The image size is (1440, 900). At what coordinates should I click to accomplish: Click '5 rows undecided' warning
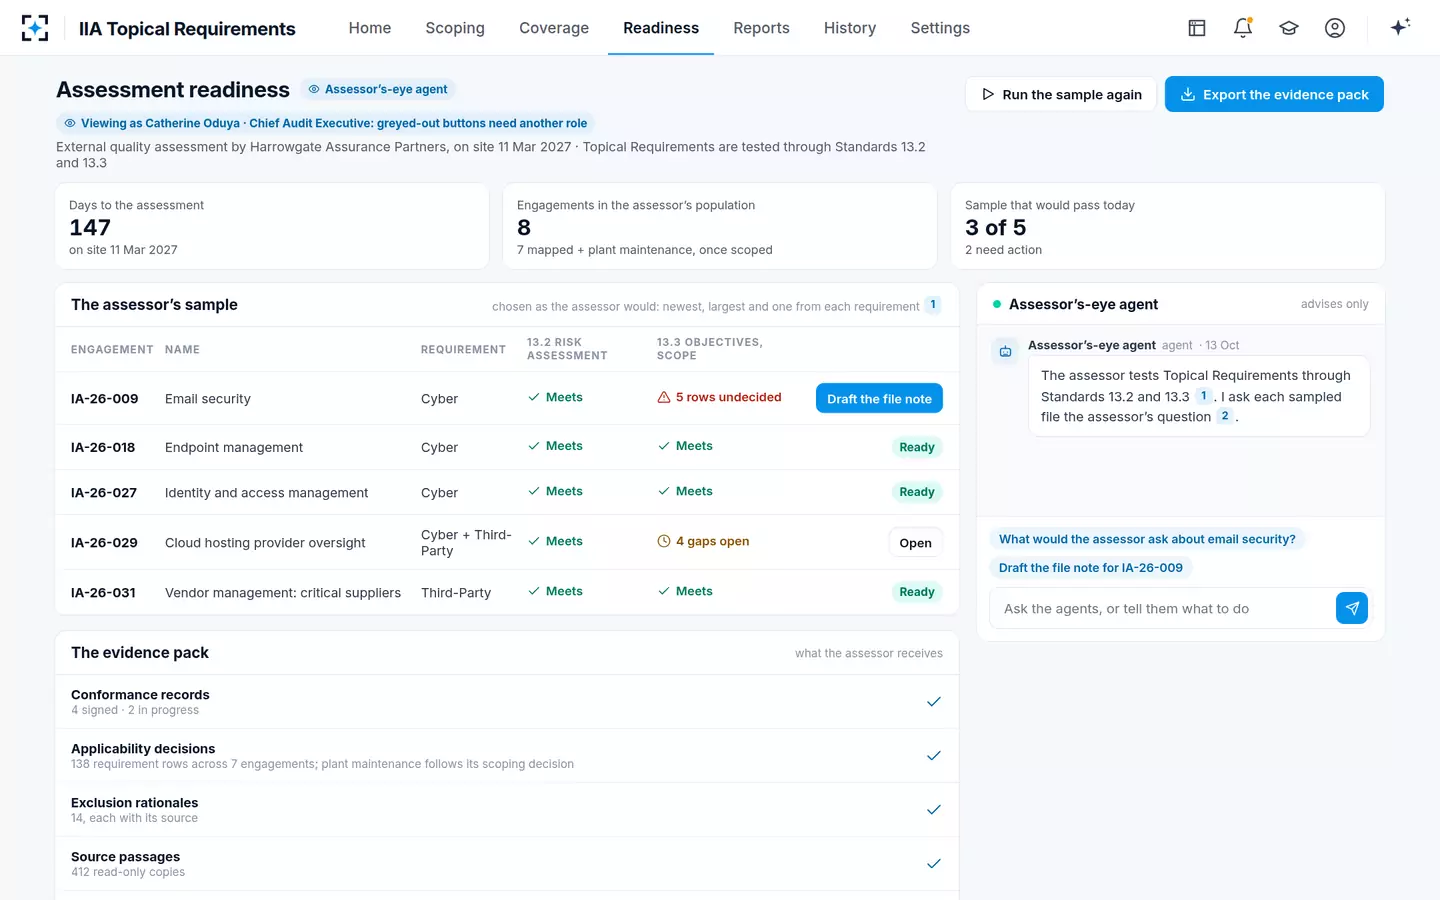pos(719,397)
